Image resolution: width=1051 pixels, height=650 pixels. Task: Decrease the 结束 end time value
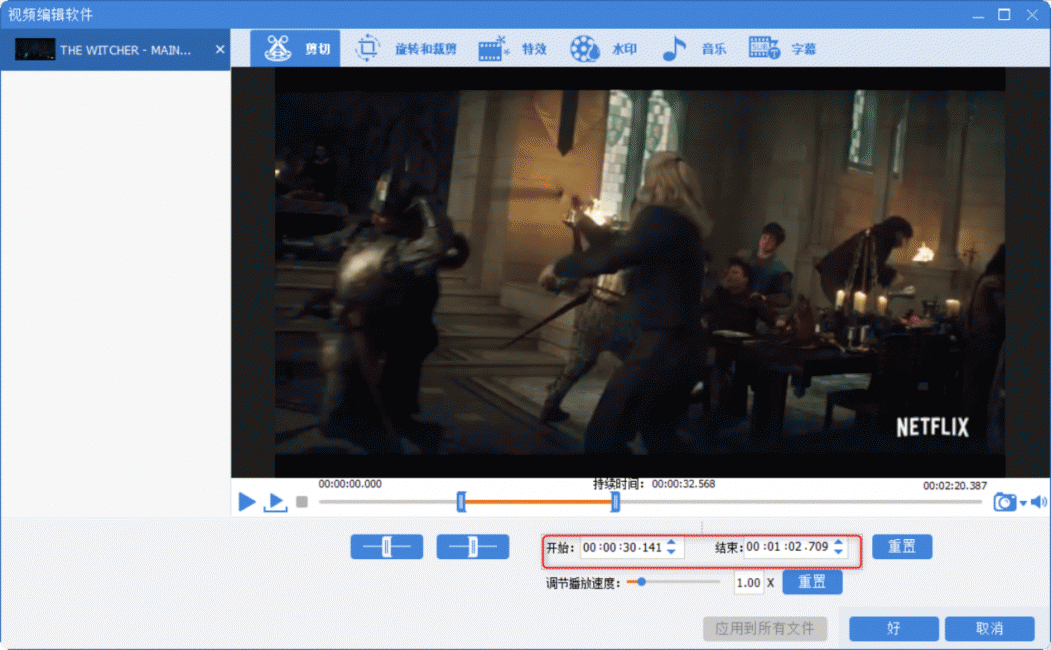[x=838, y=551]
